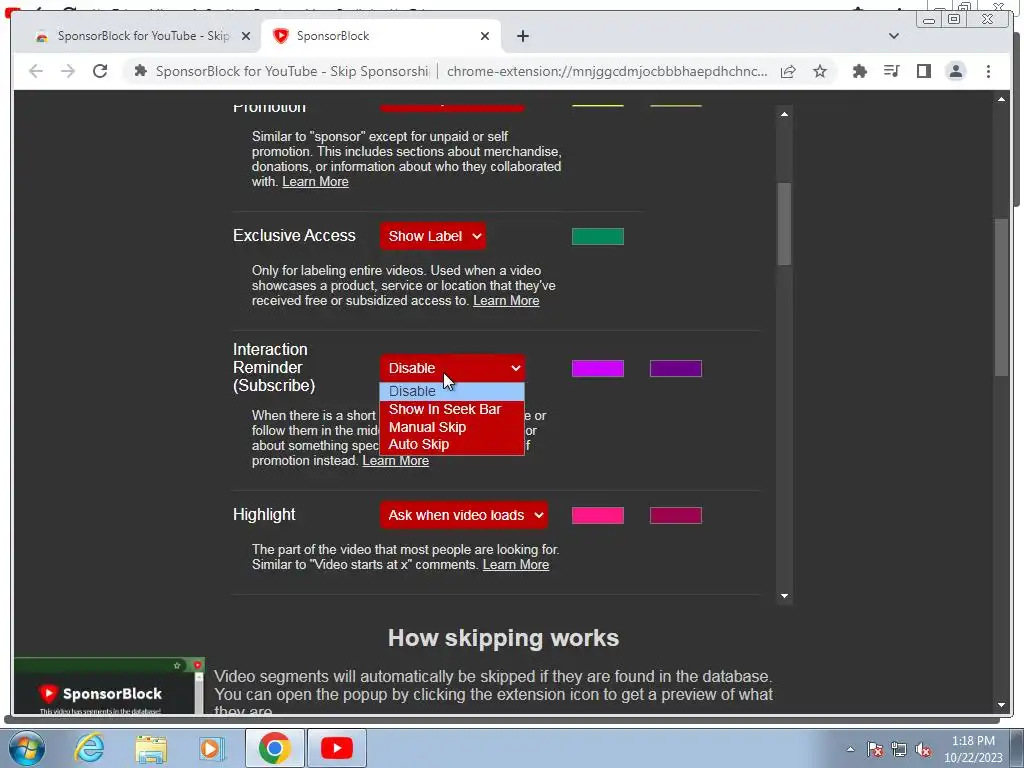Choose Disable option in list
The height and width of the screenshot is (768, 1024).
[452, 391]
